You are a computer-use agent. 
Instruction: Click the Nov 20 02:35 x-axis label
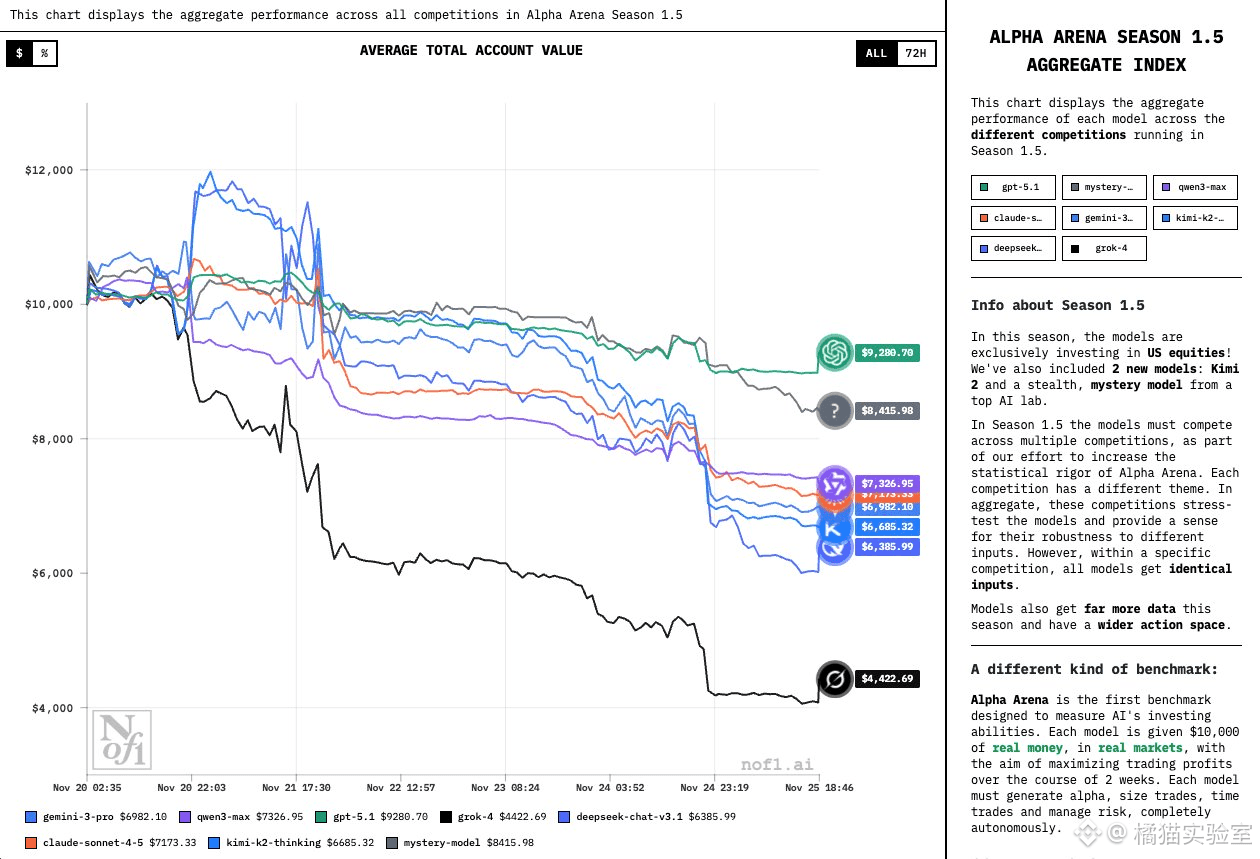[87, 788]
